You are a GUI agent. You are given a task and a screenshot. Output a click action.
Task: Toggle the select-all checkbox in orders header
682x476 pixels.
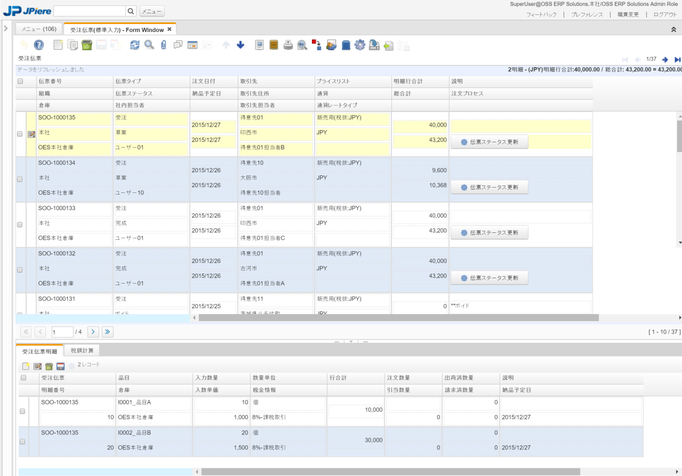(20, 81)
